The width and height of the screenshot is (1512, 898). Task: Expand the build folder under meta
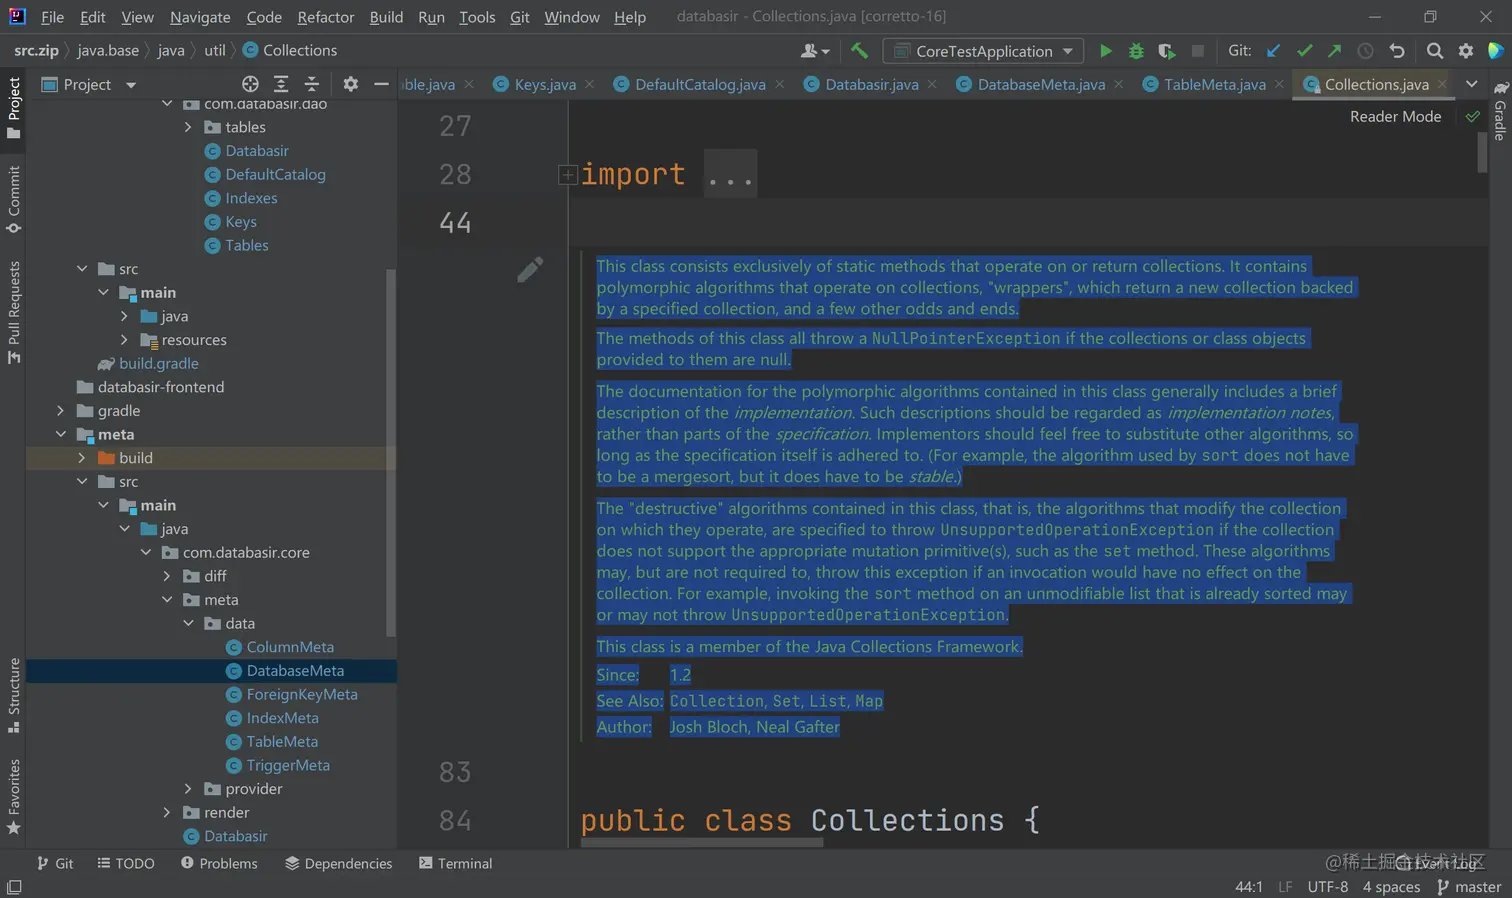(x=82, y=458)
